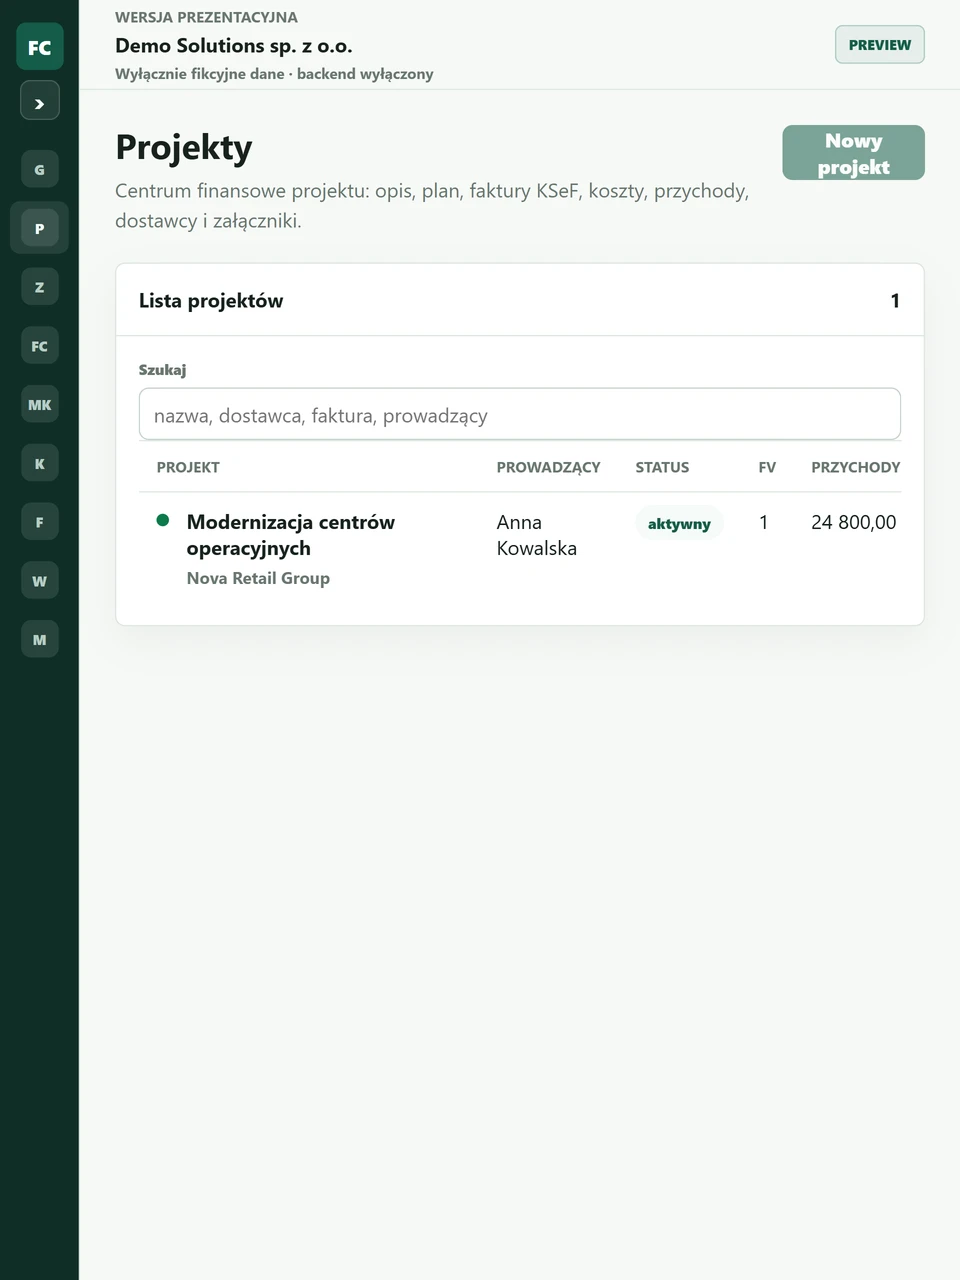Click the aktywny status badge

(x=679, y=524)
